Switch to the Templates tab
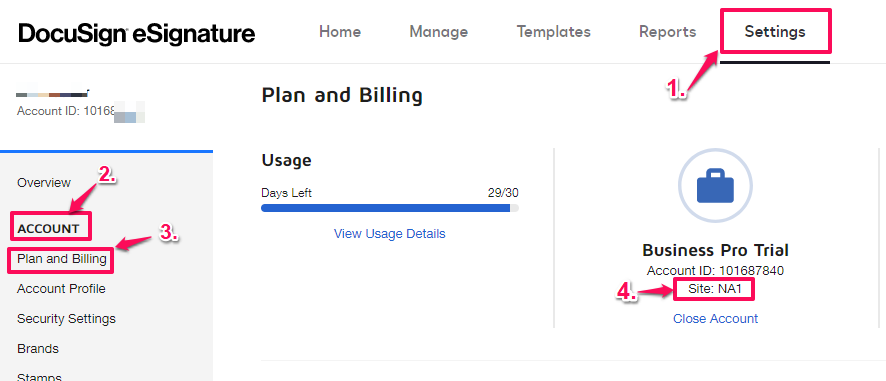Image resolution: width=886 pixels, height=381 pixels. pos(553,32)
